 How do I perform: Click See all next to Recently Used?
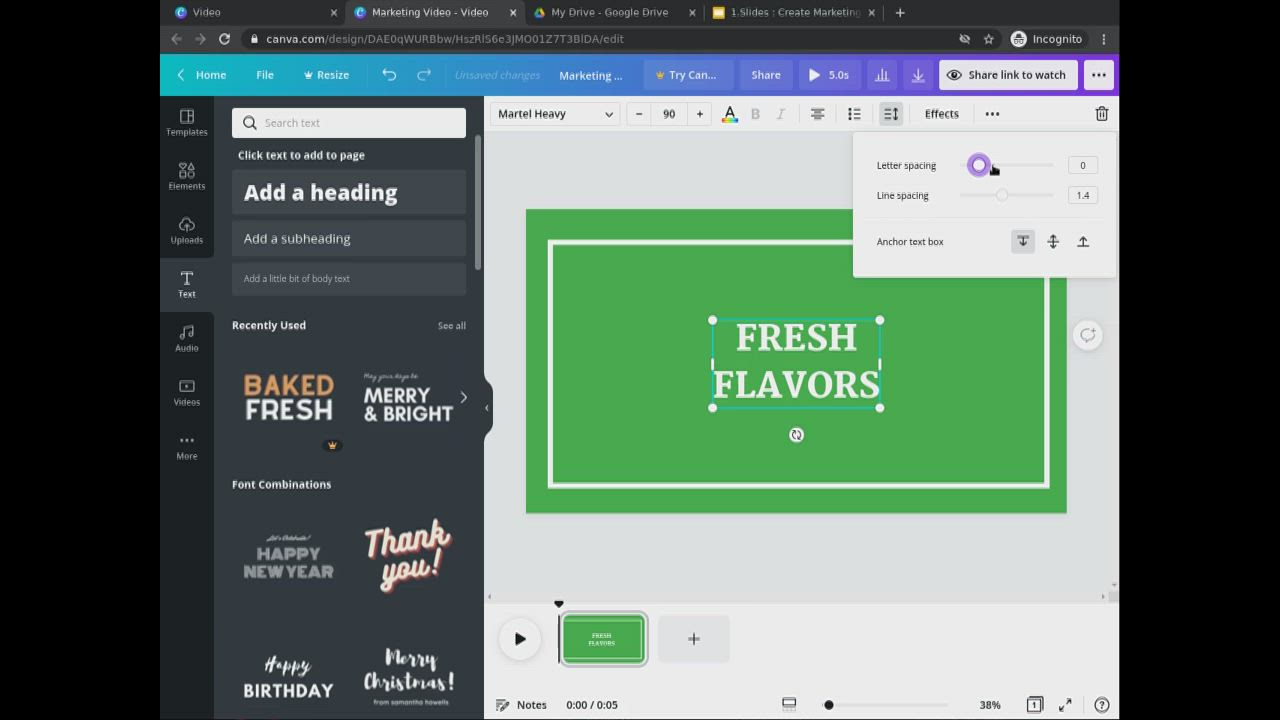click(452, 325)
